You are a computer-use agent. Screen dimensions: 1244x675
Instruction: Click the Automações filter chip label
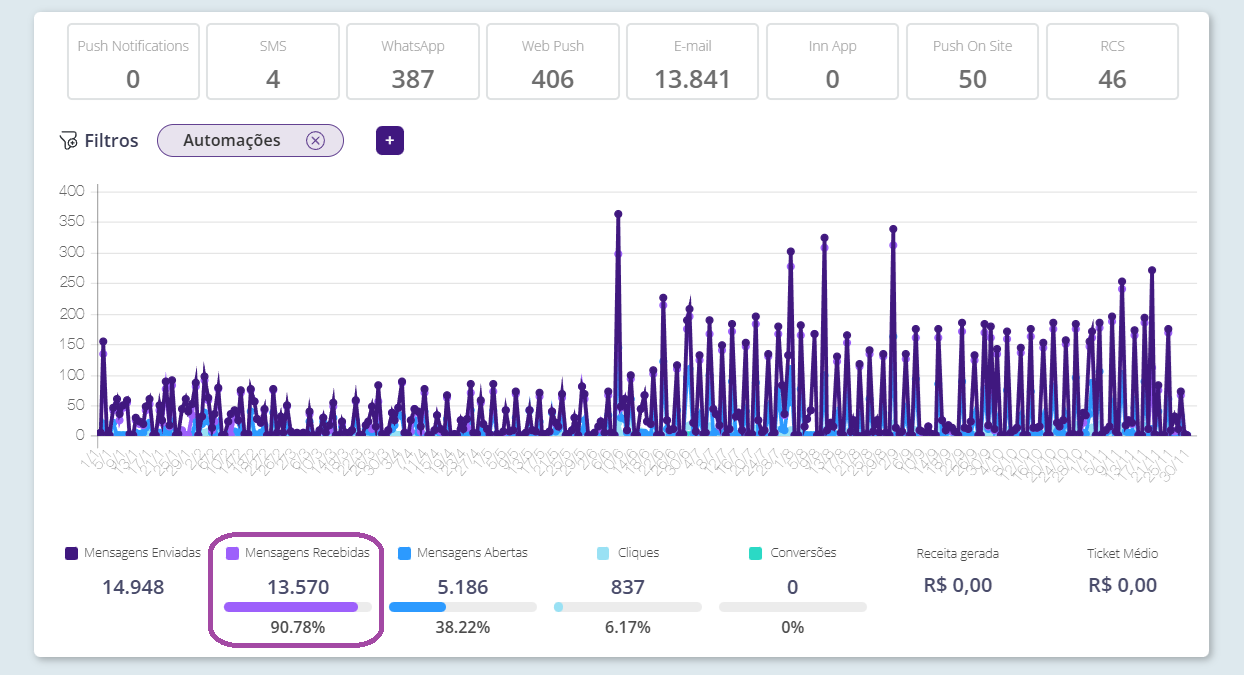pyautogui.click(x=232, y=141)
